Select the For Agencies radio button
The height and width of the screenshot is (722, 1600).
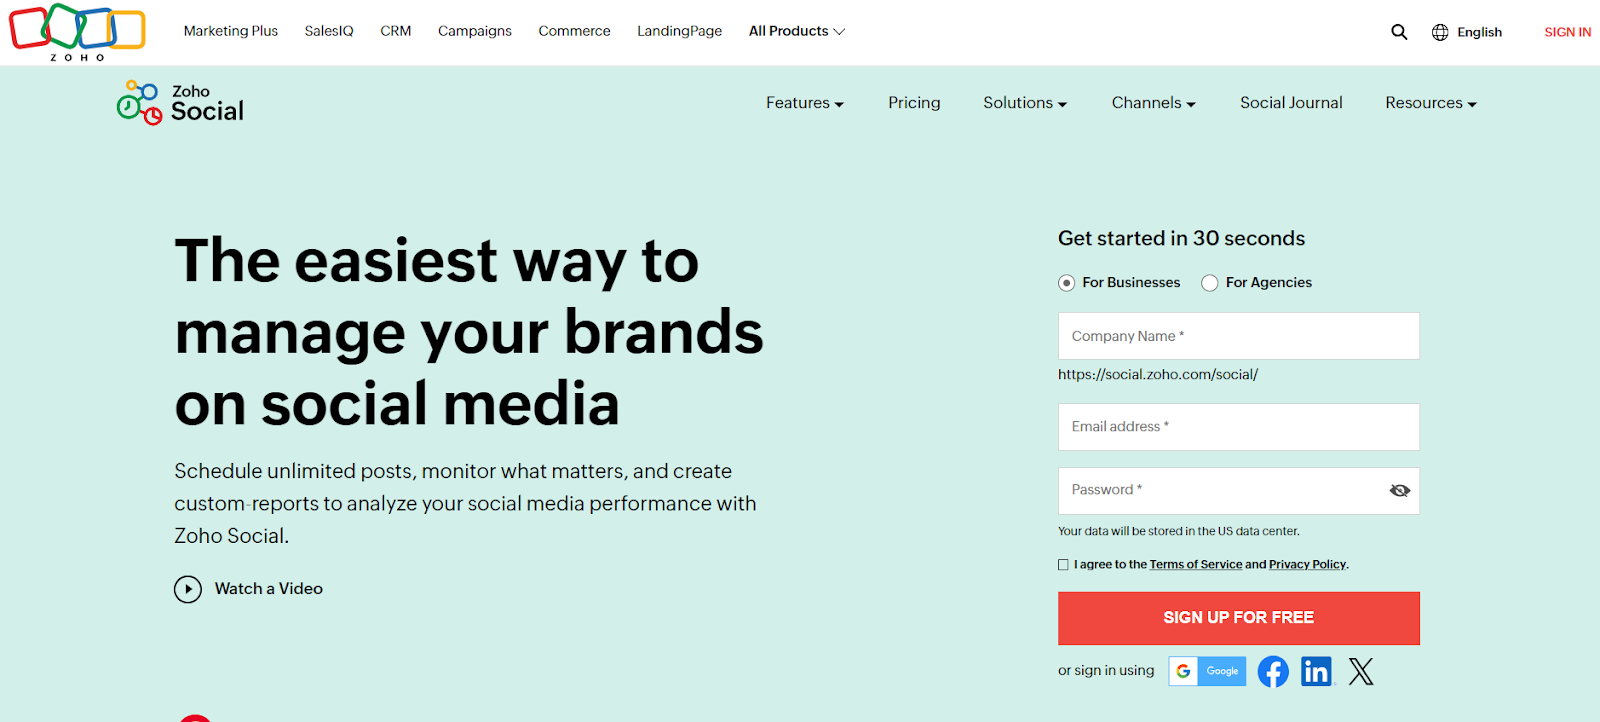coord(1210,283)
